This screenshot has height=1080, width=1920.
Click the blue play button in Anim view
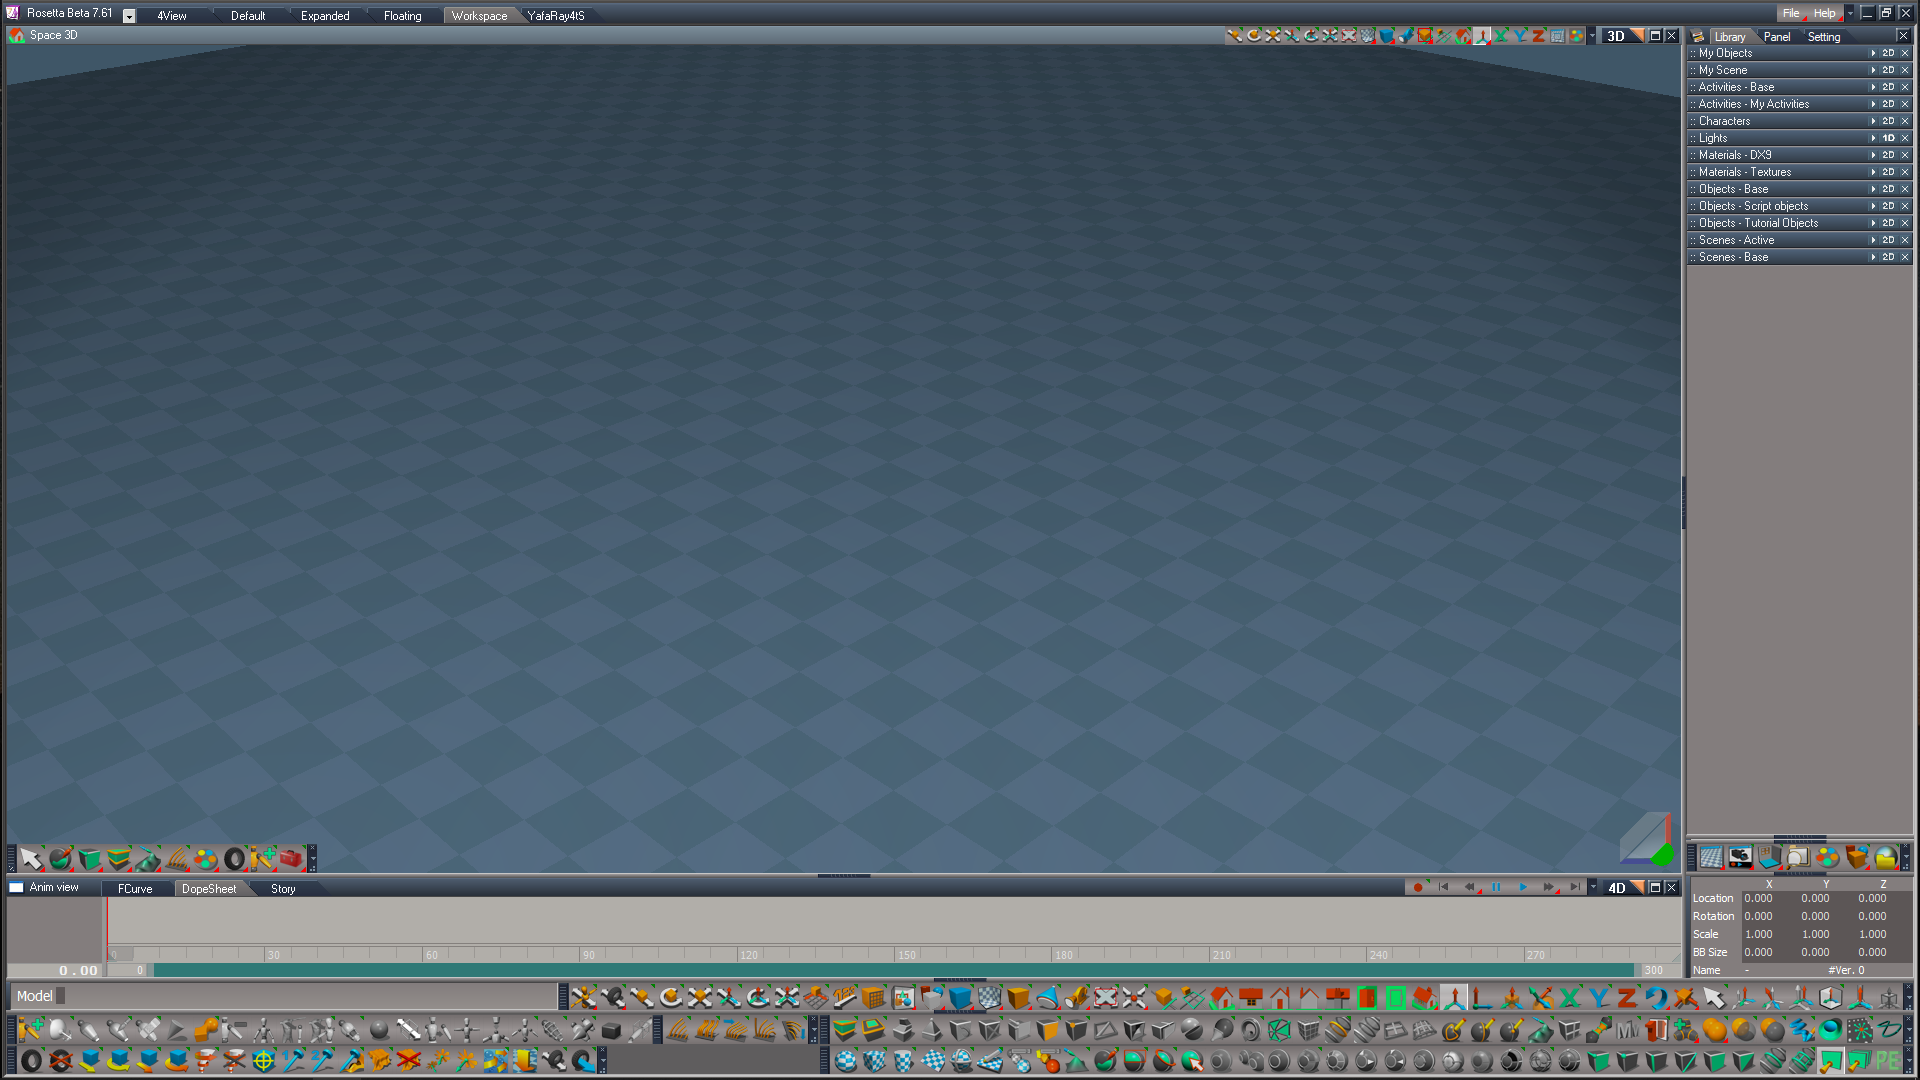coord(1523,887)
